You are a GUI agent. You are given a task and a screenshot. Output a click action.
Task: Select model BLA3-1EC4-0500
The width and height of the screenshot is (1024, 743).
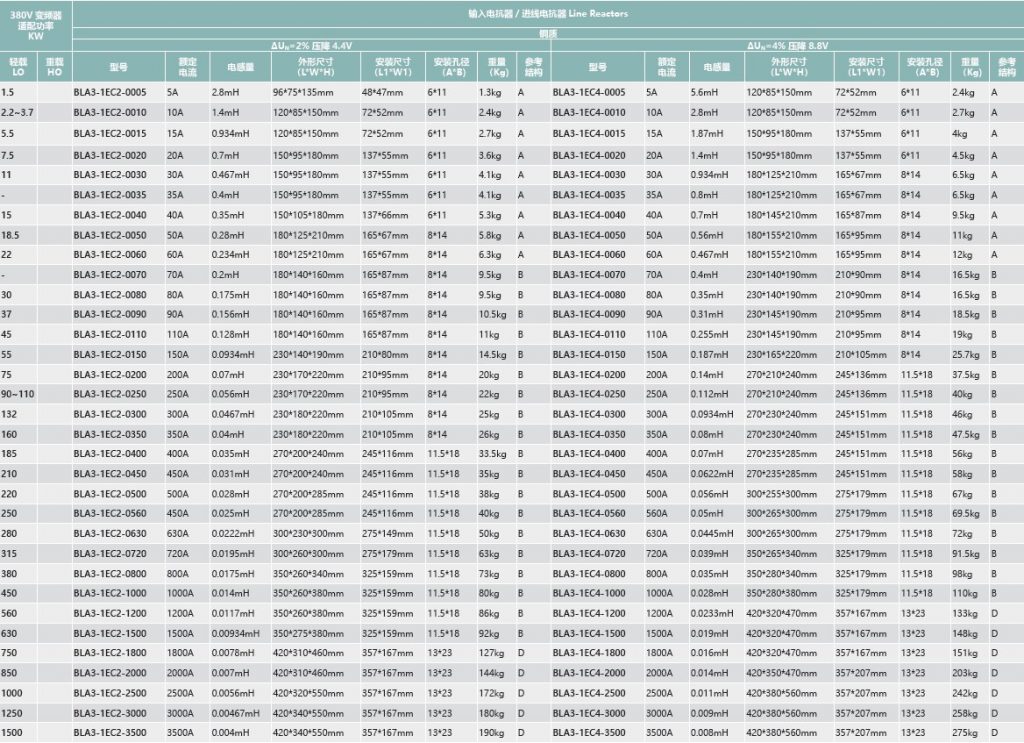(588, 494)
